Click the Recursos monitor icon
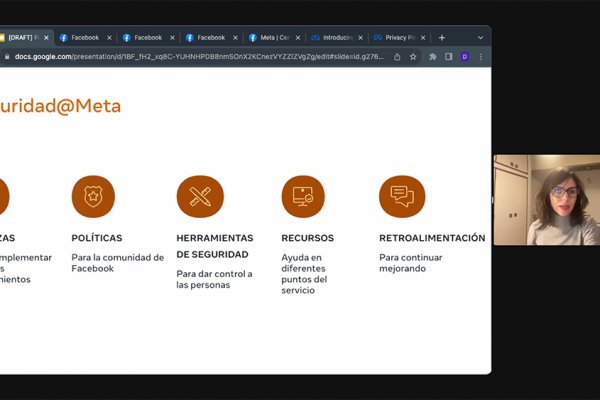600x400 pixels. pos(303,196)
